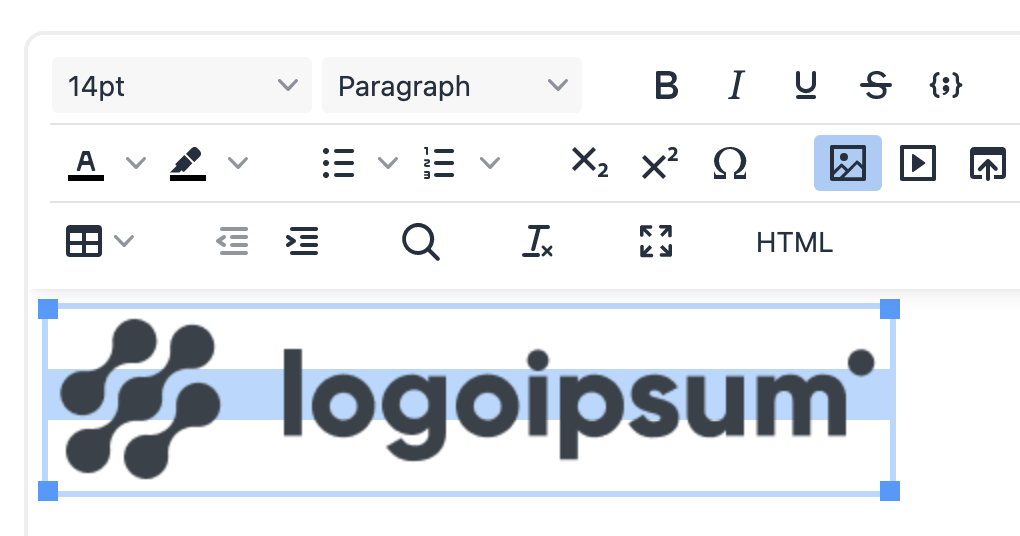Image resolution: width=1020 pixels, height=536 pixels.
Task: Insert special character with Omega icon
Action: pyautogui.click(x=730, y=162)
